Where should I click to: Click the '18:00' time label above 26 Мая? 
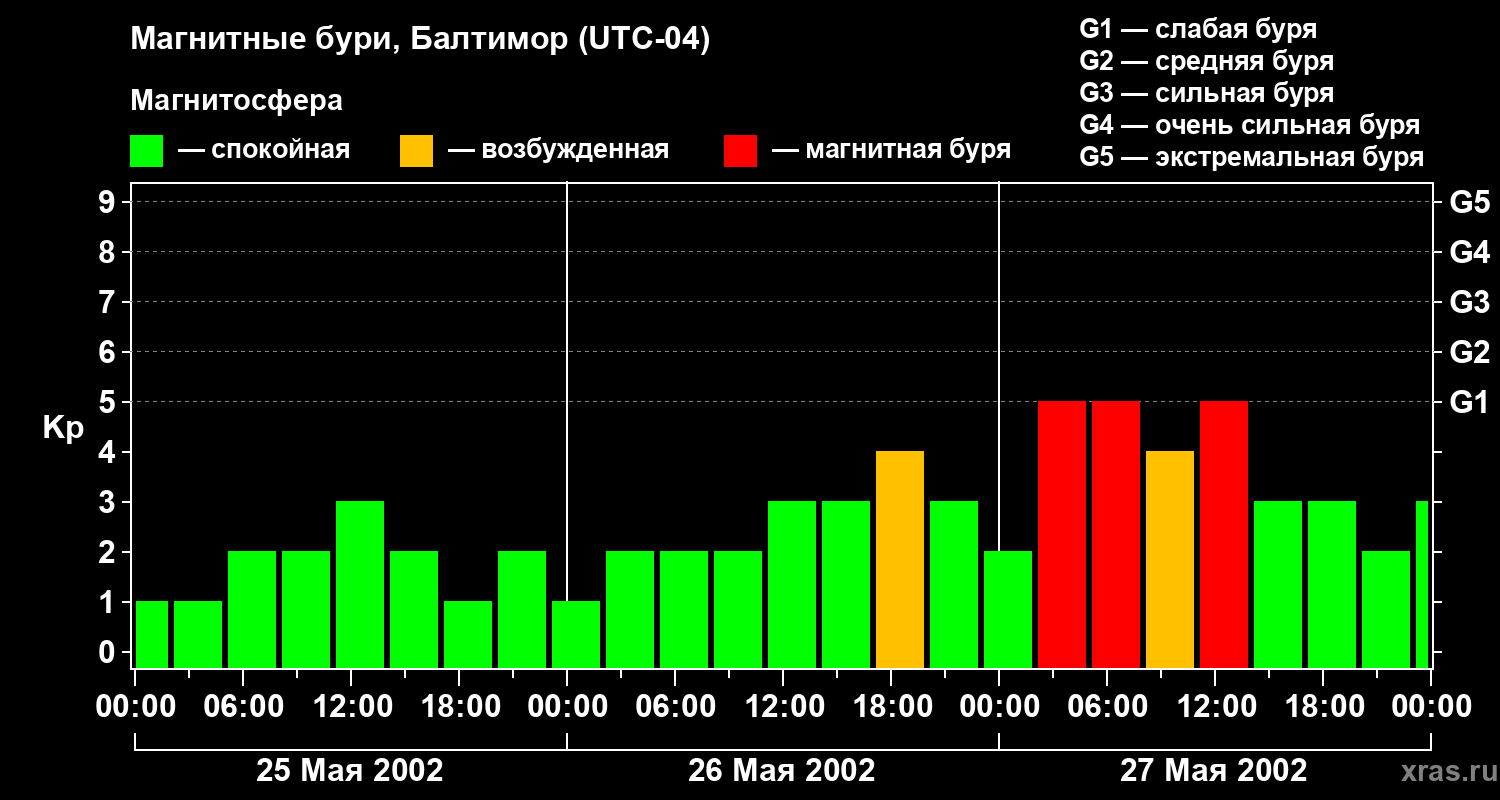point(891,706)
